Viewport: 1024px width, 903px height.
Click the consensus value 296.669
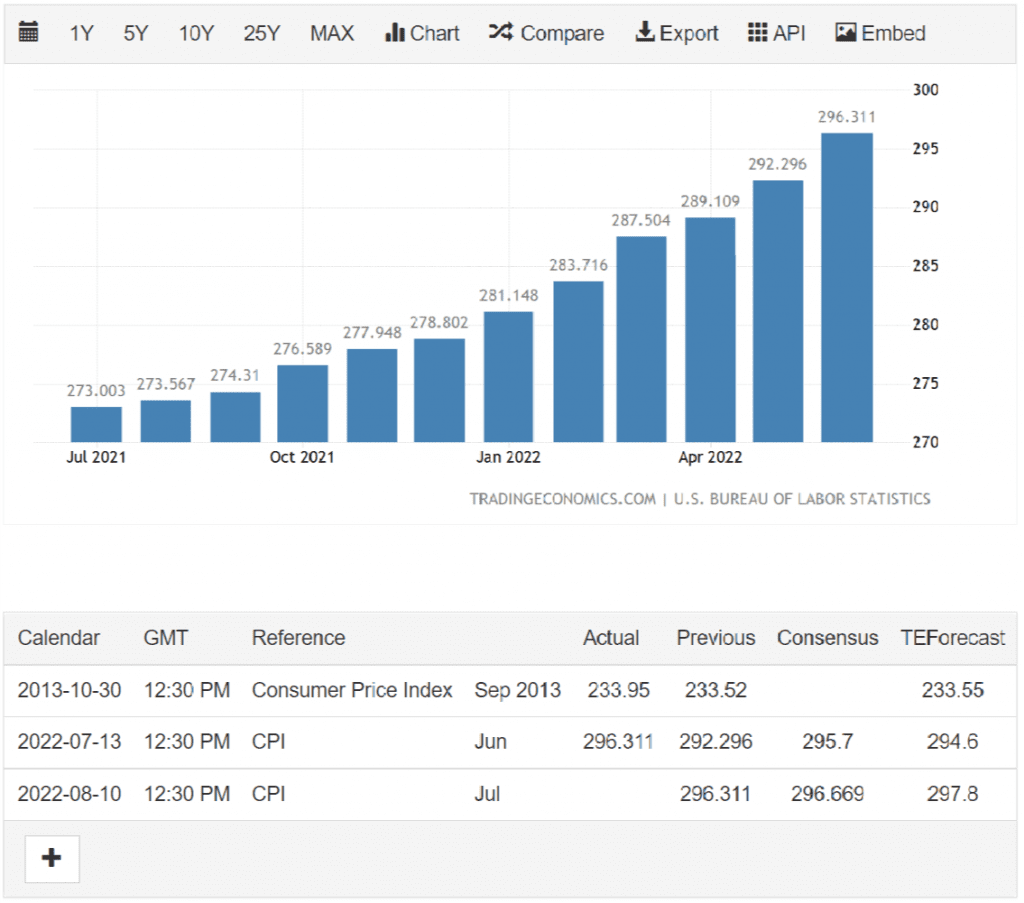point(827,794)
